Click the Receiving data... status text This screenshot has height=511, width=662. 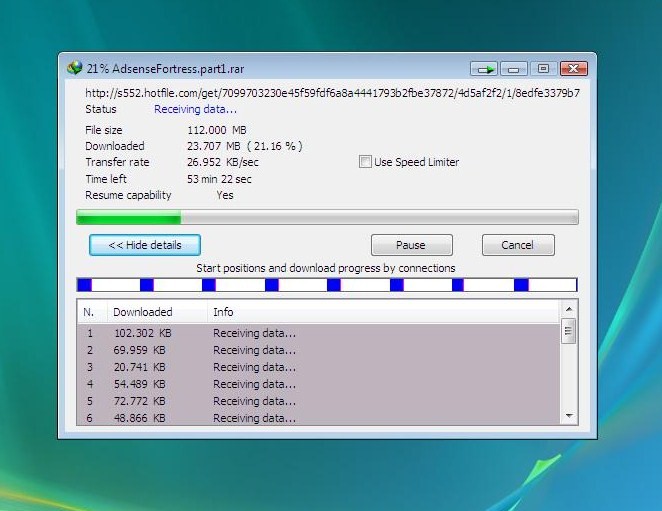[x=195, y=109]
